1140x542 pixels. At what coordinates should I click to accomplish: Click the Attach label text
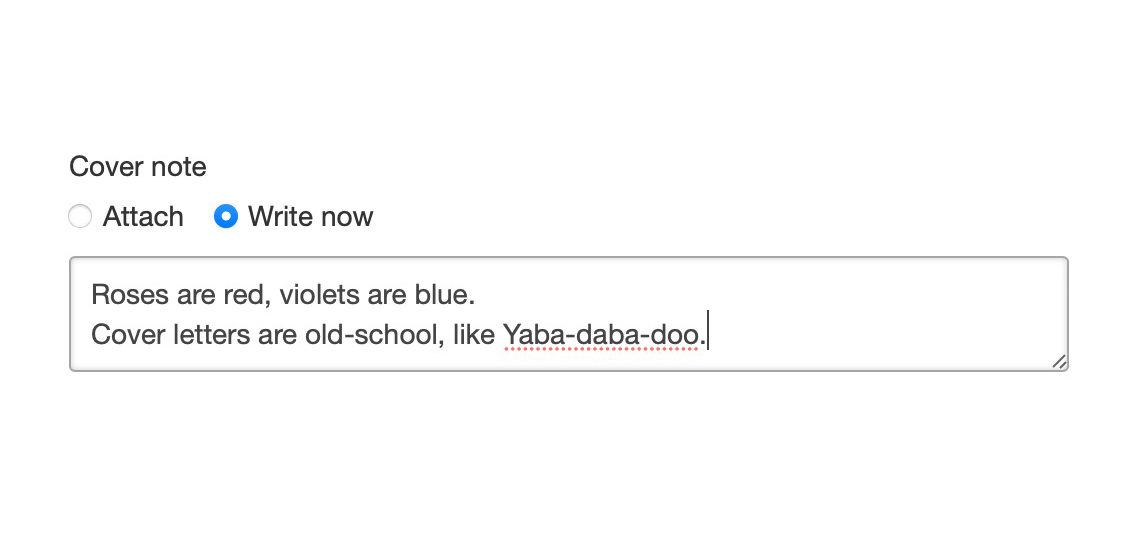pyautogui.click(x=143, y=217)
